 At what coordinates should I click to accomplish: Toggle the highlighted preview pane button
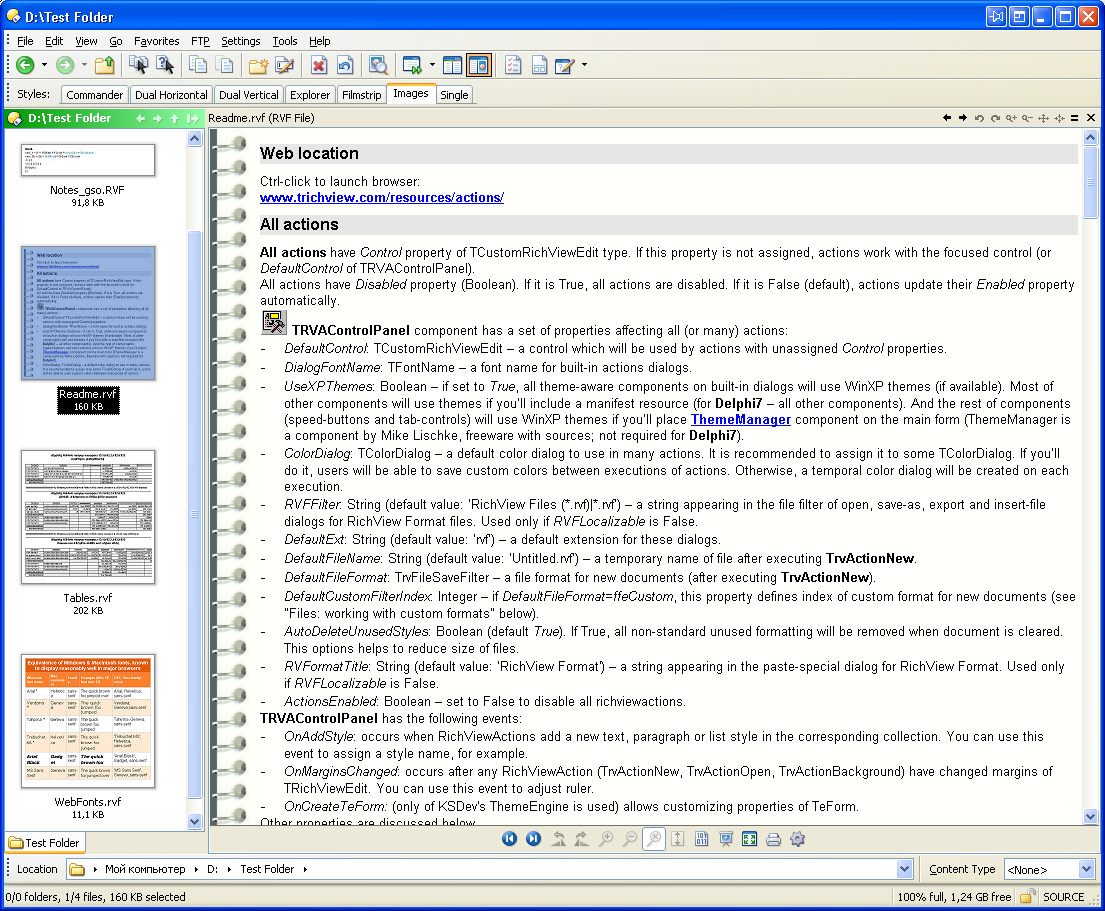point(478,66)
